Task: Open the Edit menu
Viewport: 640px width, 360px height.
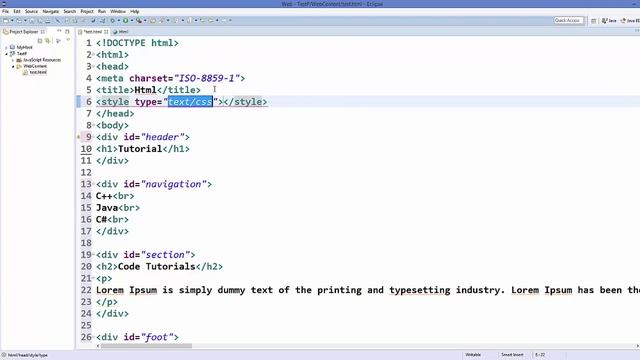Action: tap(17, 11)
